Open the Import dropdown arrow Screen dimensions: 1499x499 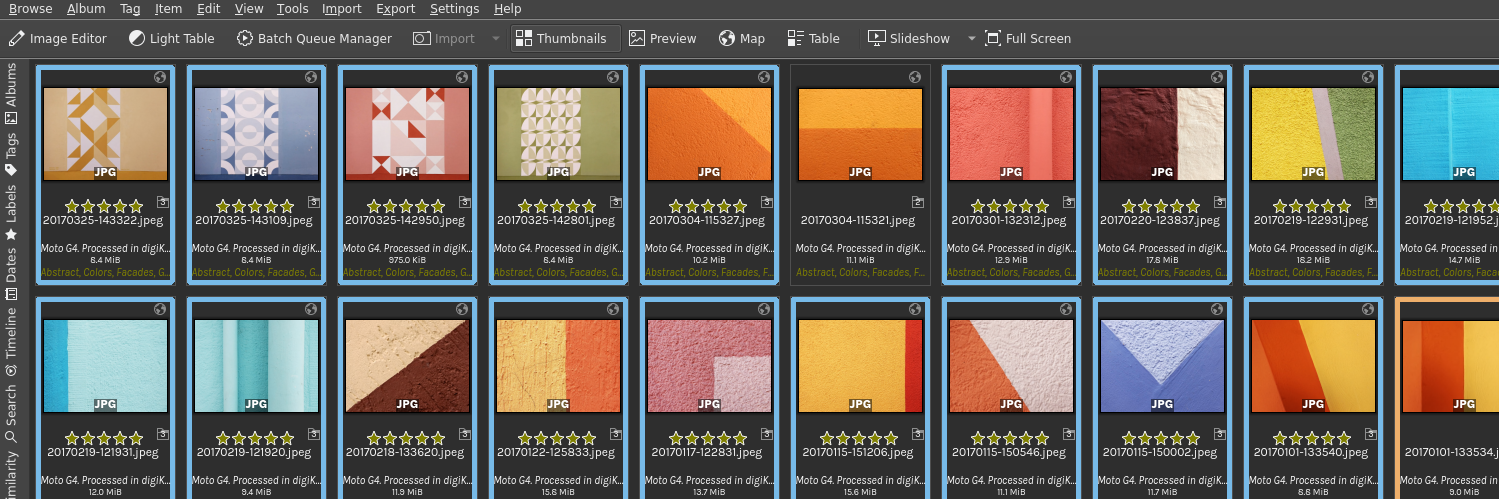click(x=495, y=39)
